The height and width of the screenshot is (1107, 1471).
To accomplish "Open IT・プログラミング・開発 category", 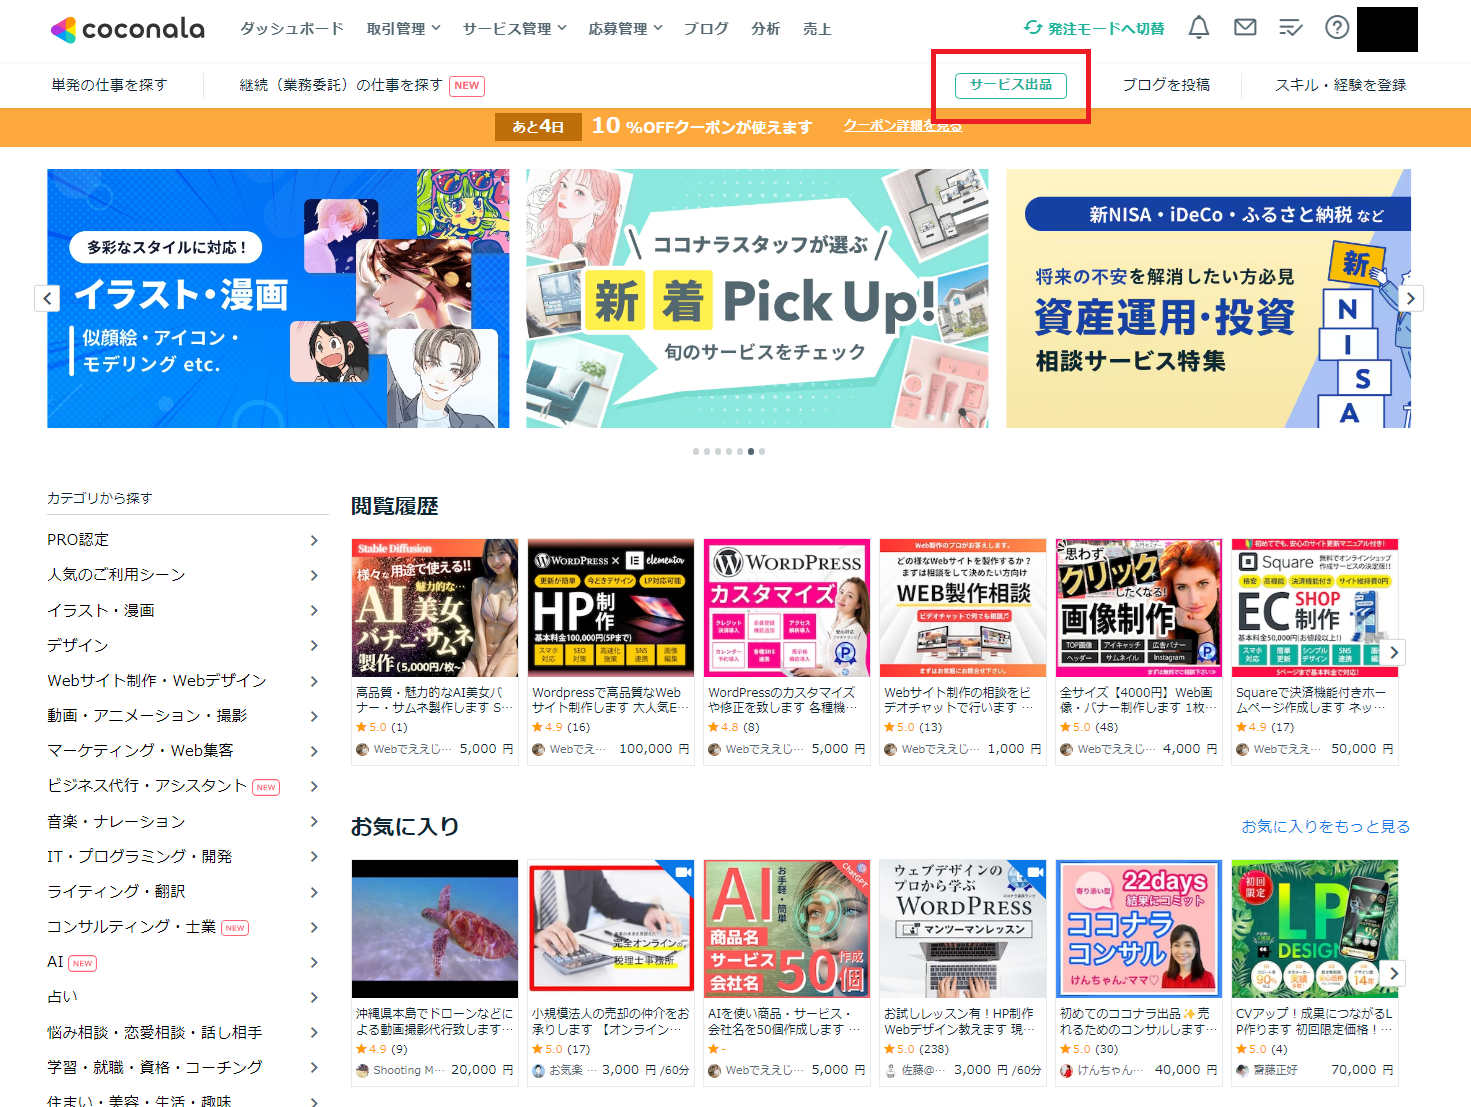I will point(140,857).
